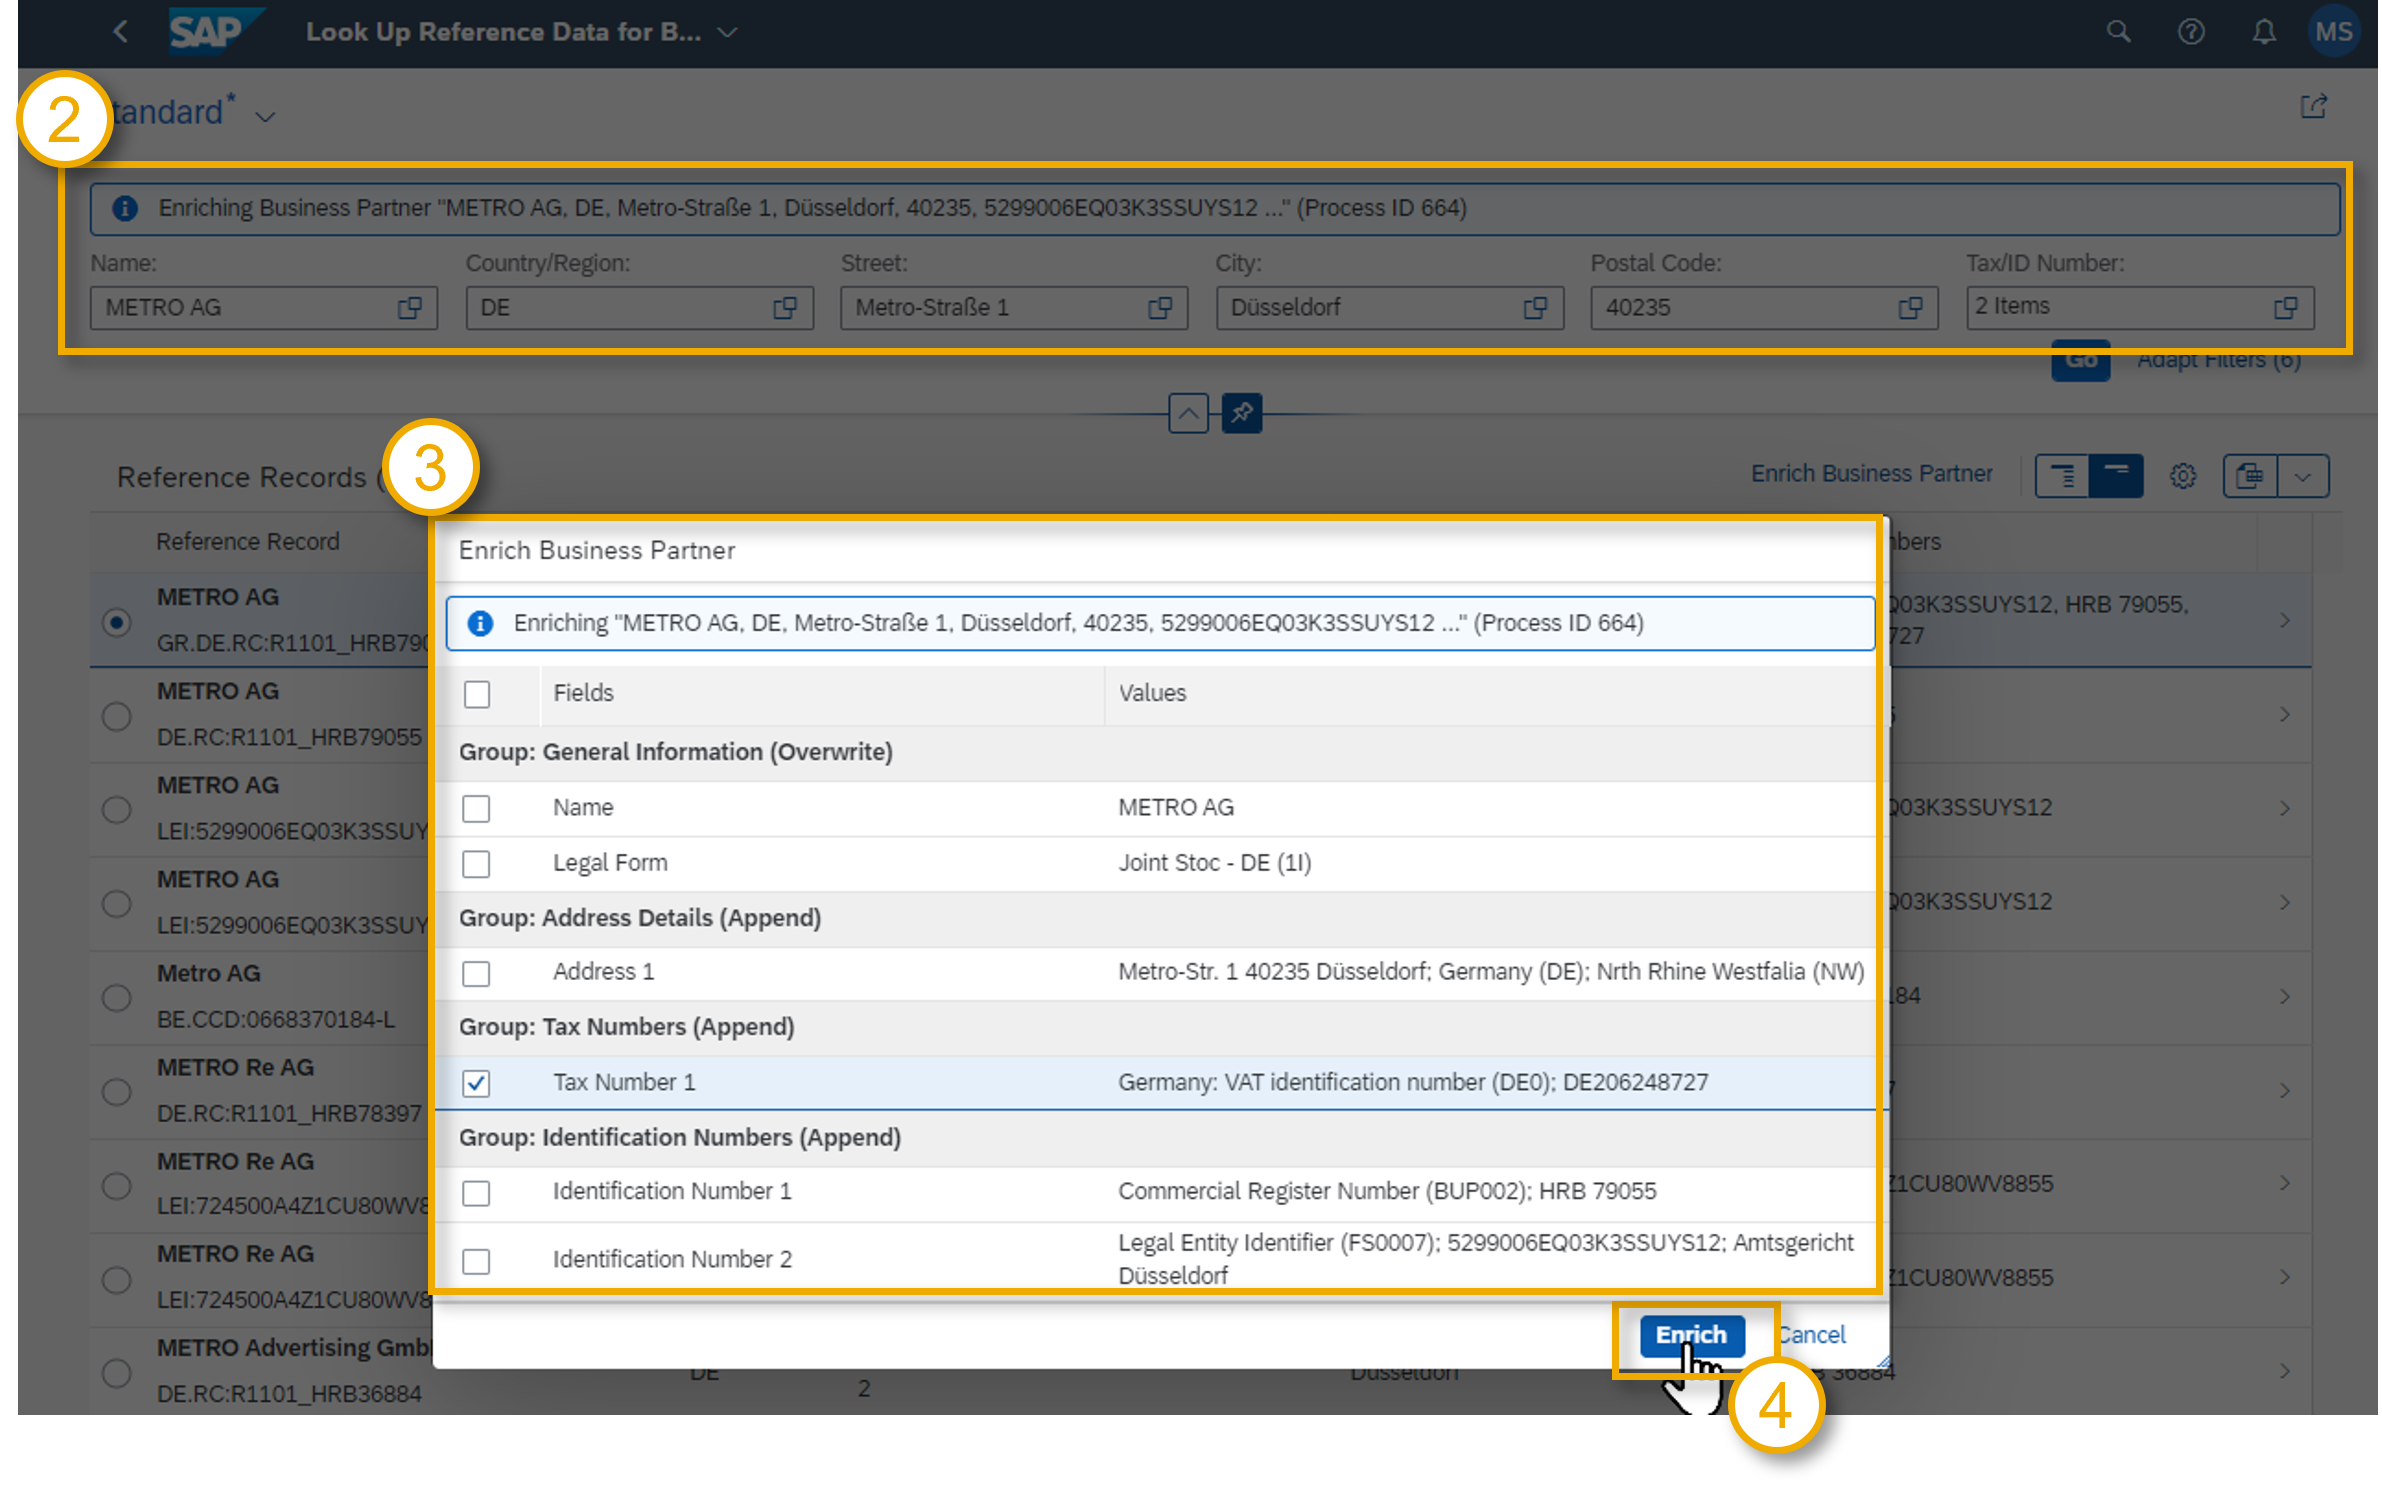Screen dimensions: 2382x1510
Task: Toggle the pin header button
Action: tap(1241, 413)
